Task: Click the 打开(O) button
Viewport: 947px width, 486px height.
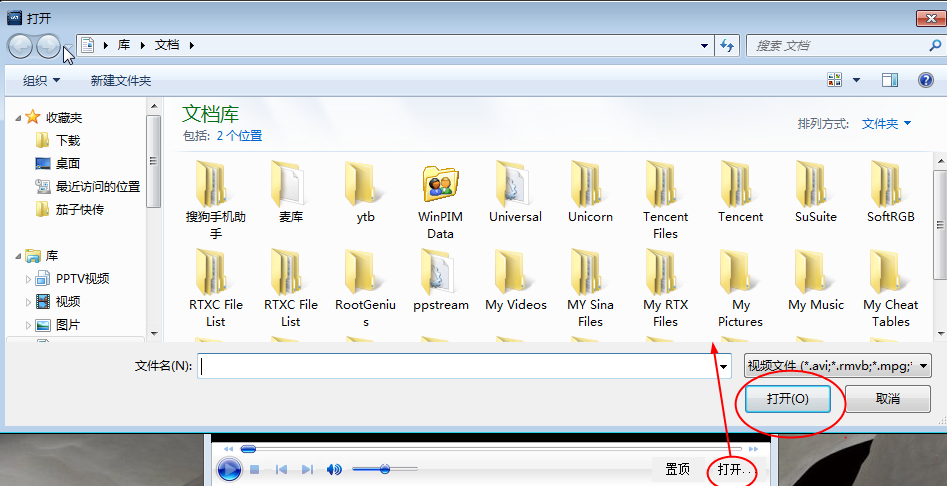Action: click(788, 398)
